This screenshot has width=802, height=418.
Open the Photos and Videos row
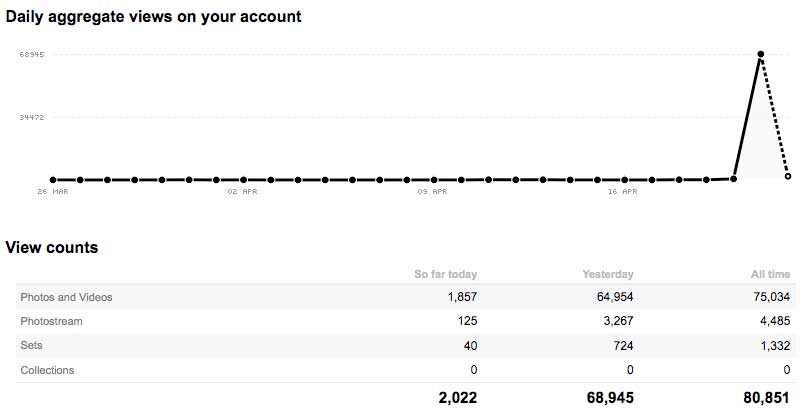(x=66, y=297)
